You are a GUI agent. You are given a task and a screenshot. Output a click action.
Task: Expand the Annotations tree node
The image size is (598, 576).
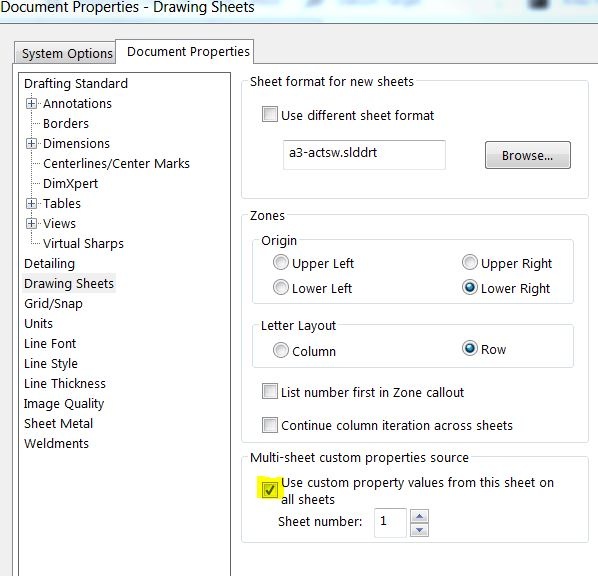(31, 104)
